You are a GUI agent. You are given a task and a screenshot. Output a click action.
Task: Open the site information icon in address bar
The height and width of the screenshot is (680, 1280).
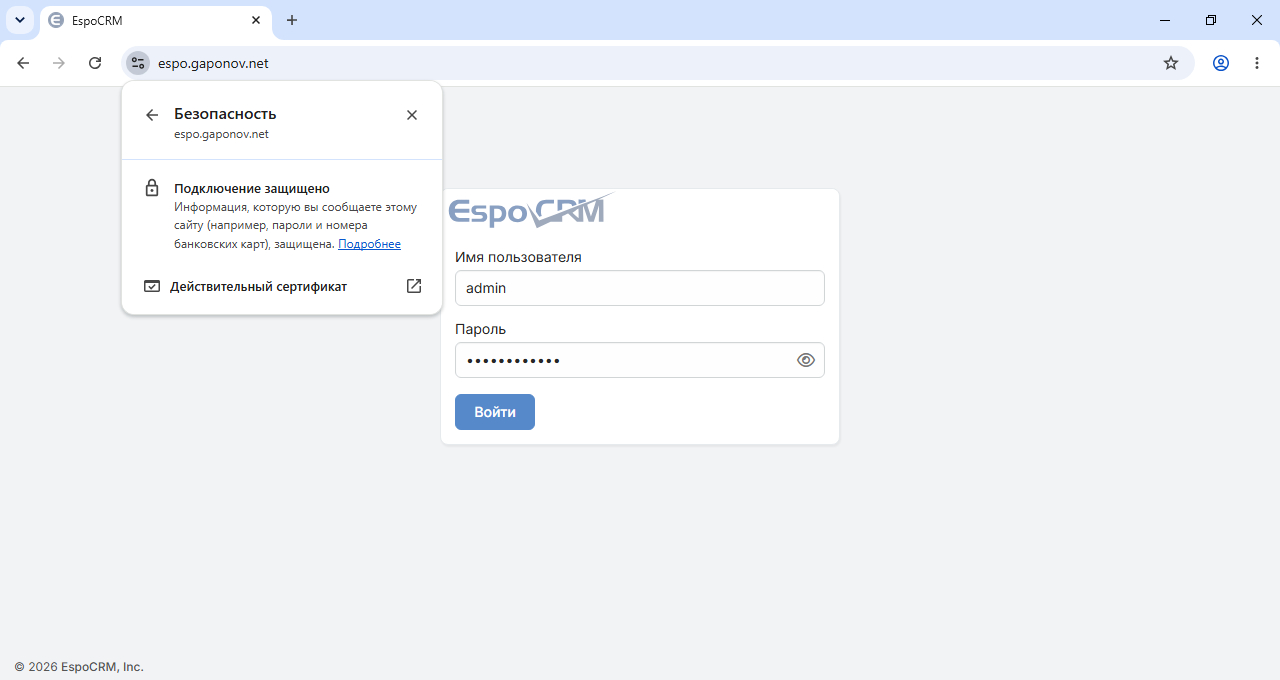click(x=138, y=63)
